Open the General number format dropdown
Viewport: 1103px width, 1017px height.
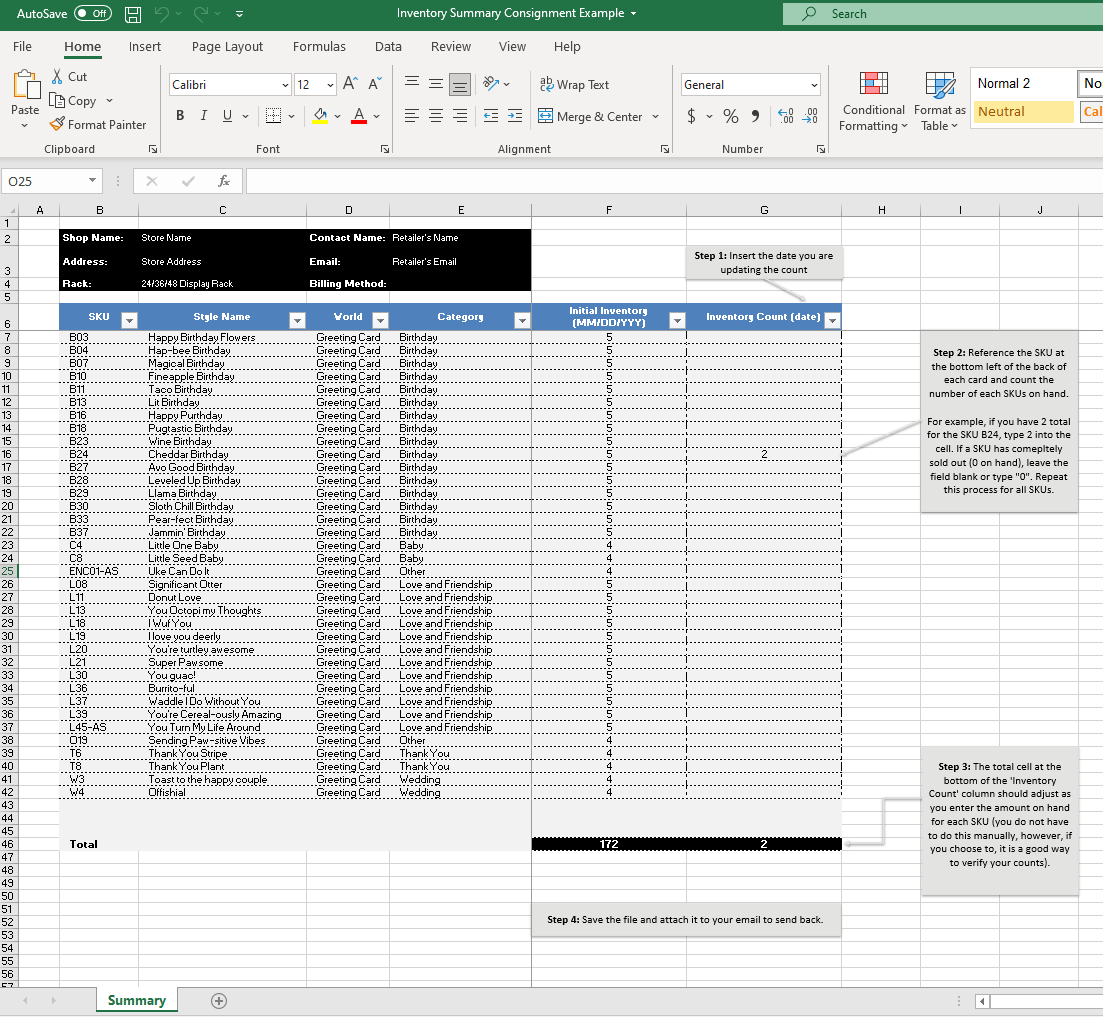point(814,85)
